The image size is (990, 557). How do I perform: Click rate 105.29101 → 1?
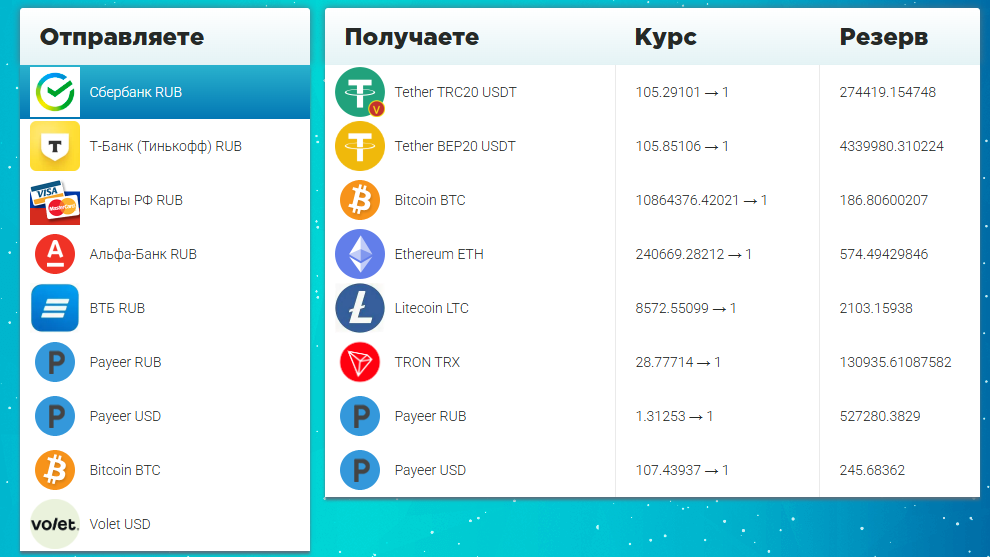click(682, 92)
